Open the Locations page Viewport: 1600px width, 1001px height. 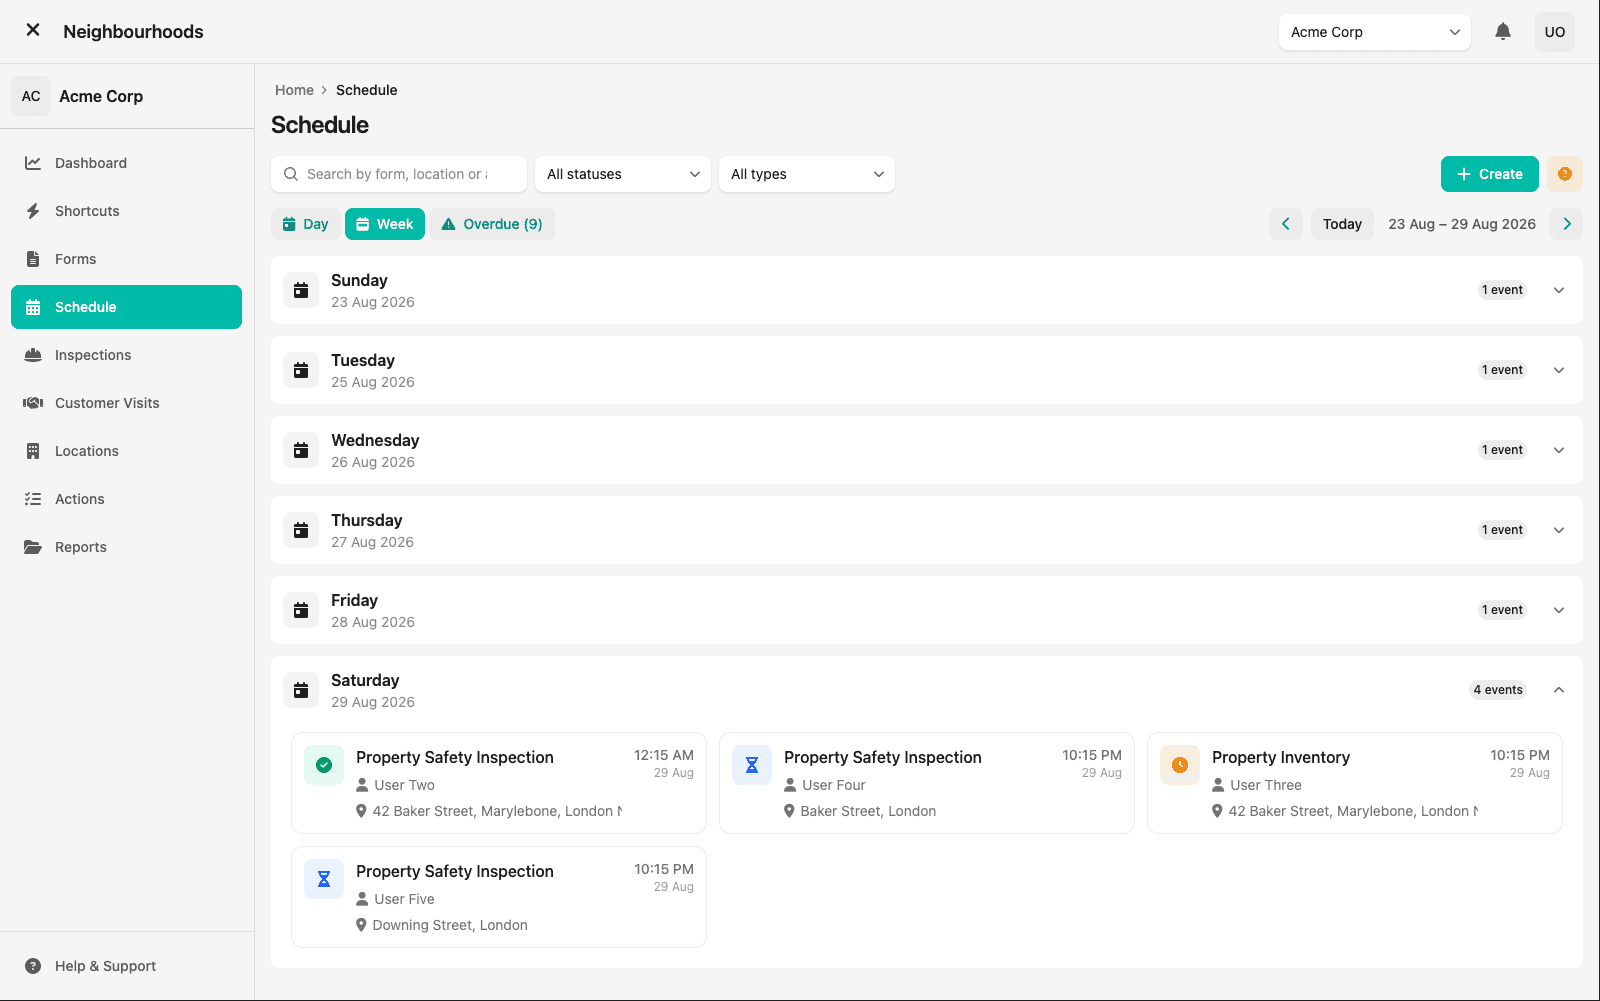(126, 451)
